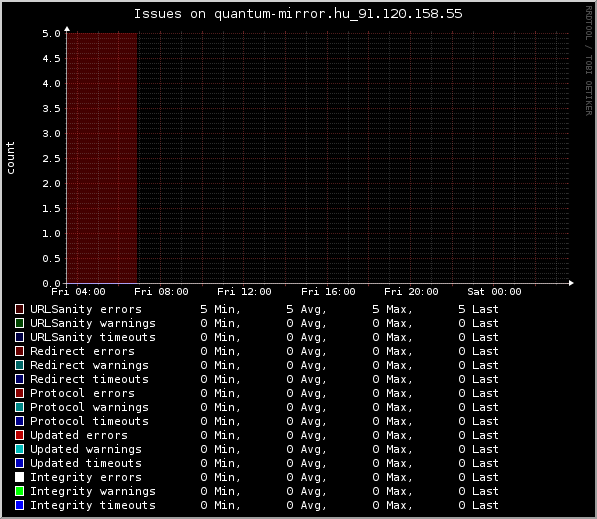Click the Fri 16:00 time axis label
Image resolution: width=597 pixels, height=519 pixels.
(x=328, y=292)
